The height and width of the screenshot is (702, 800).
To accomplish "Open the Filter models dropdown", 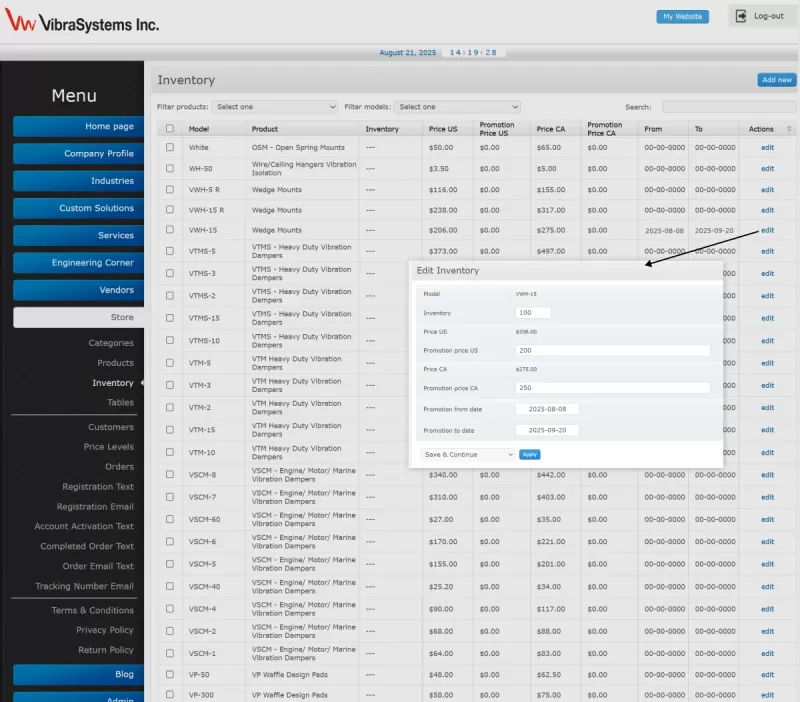I will tap(457, 107).
